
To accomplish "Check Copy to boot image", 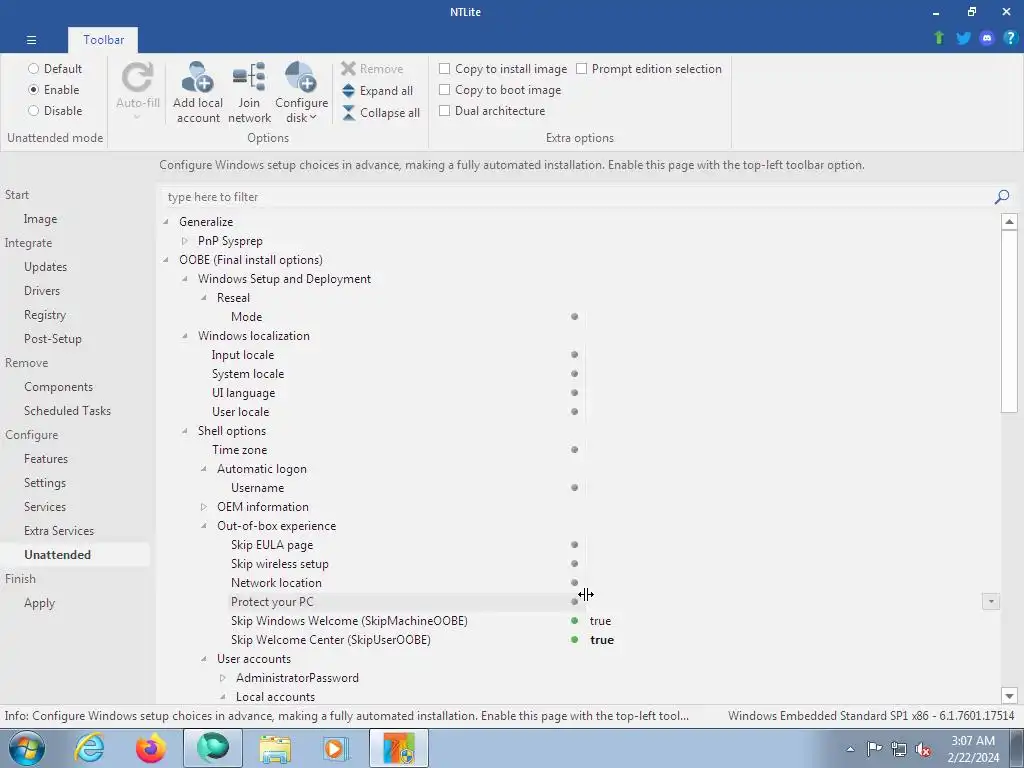I will 445,89.
